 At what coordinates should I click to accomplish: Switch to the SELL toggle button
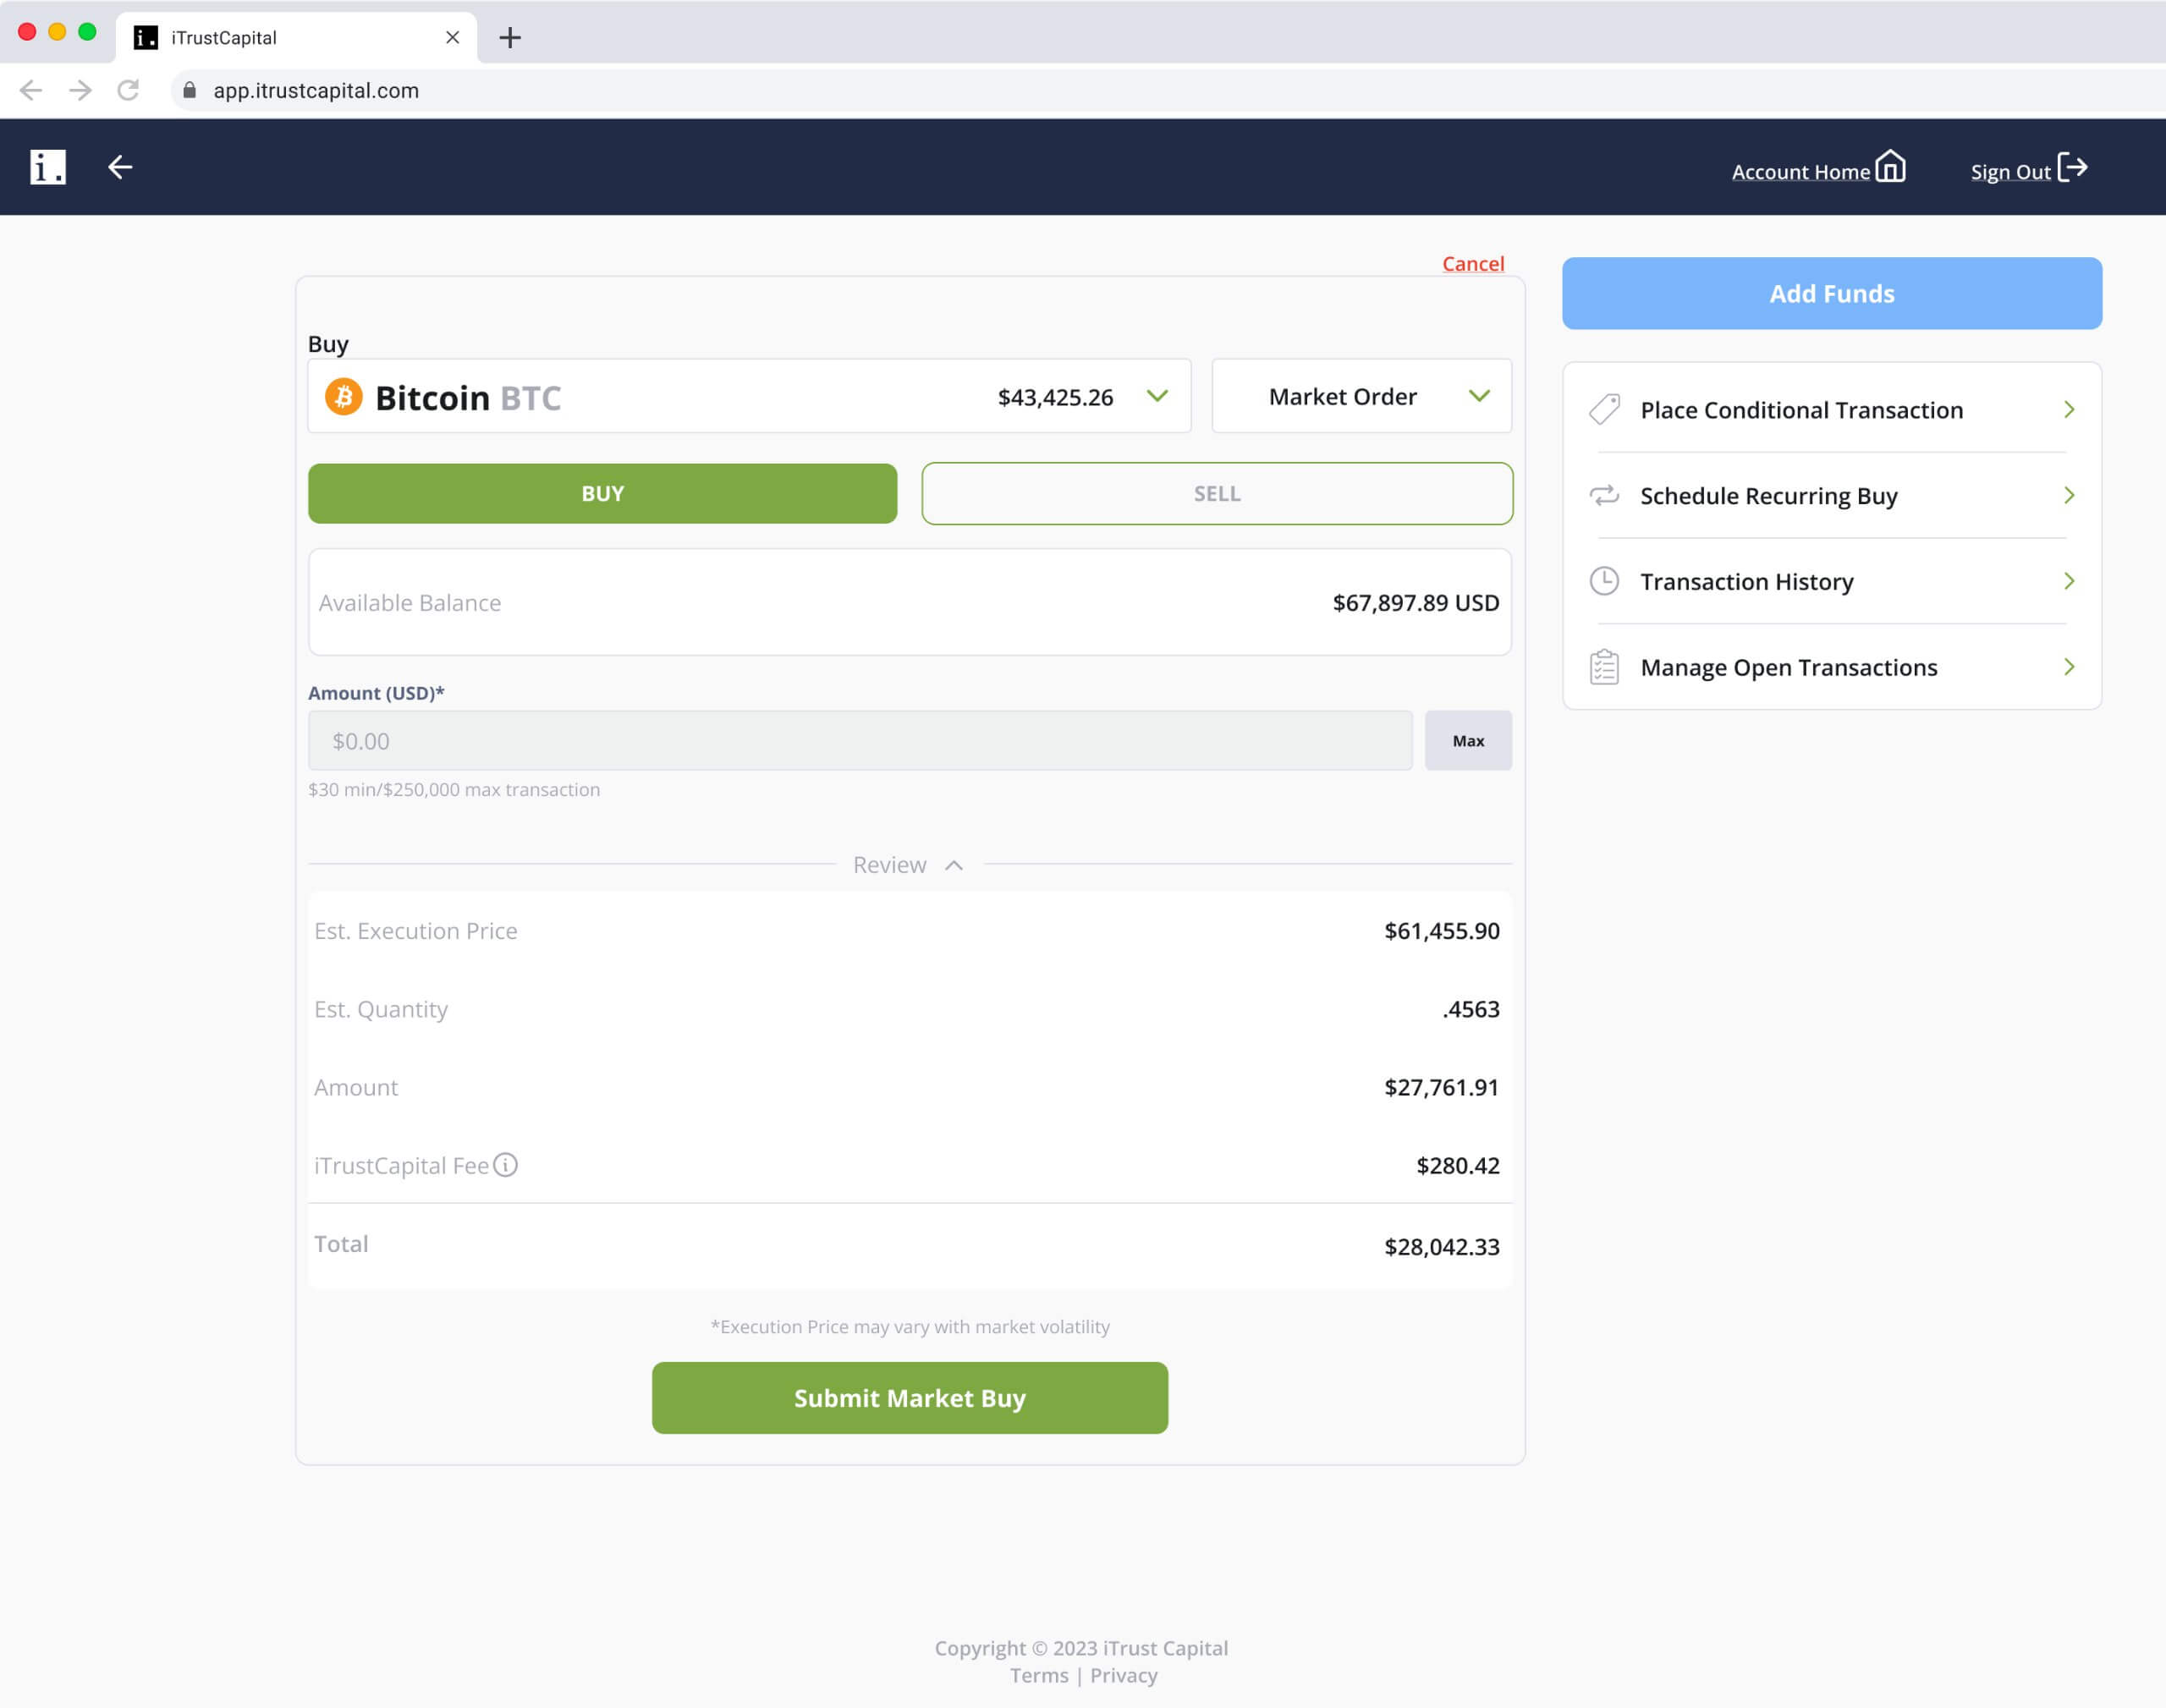click(1217, 493)
